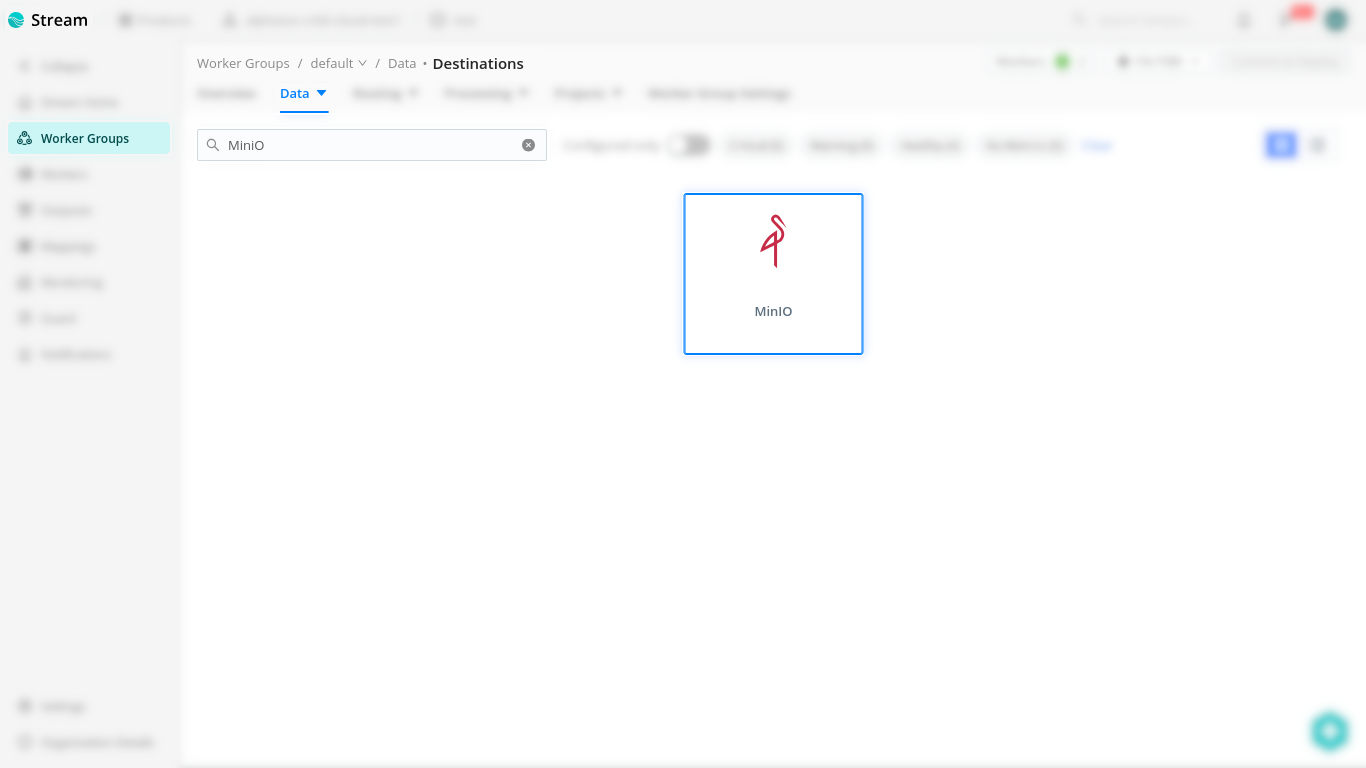Select the MinIO flamingo logo
The height and width of the screenshot is (768, 1366).
pos(773,241)
